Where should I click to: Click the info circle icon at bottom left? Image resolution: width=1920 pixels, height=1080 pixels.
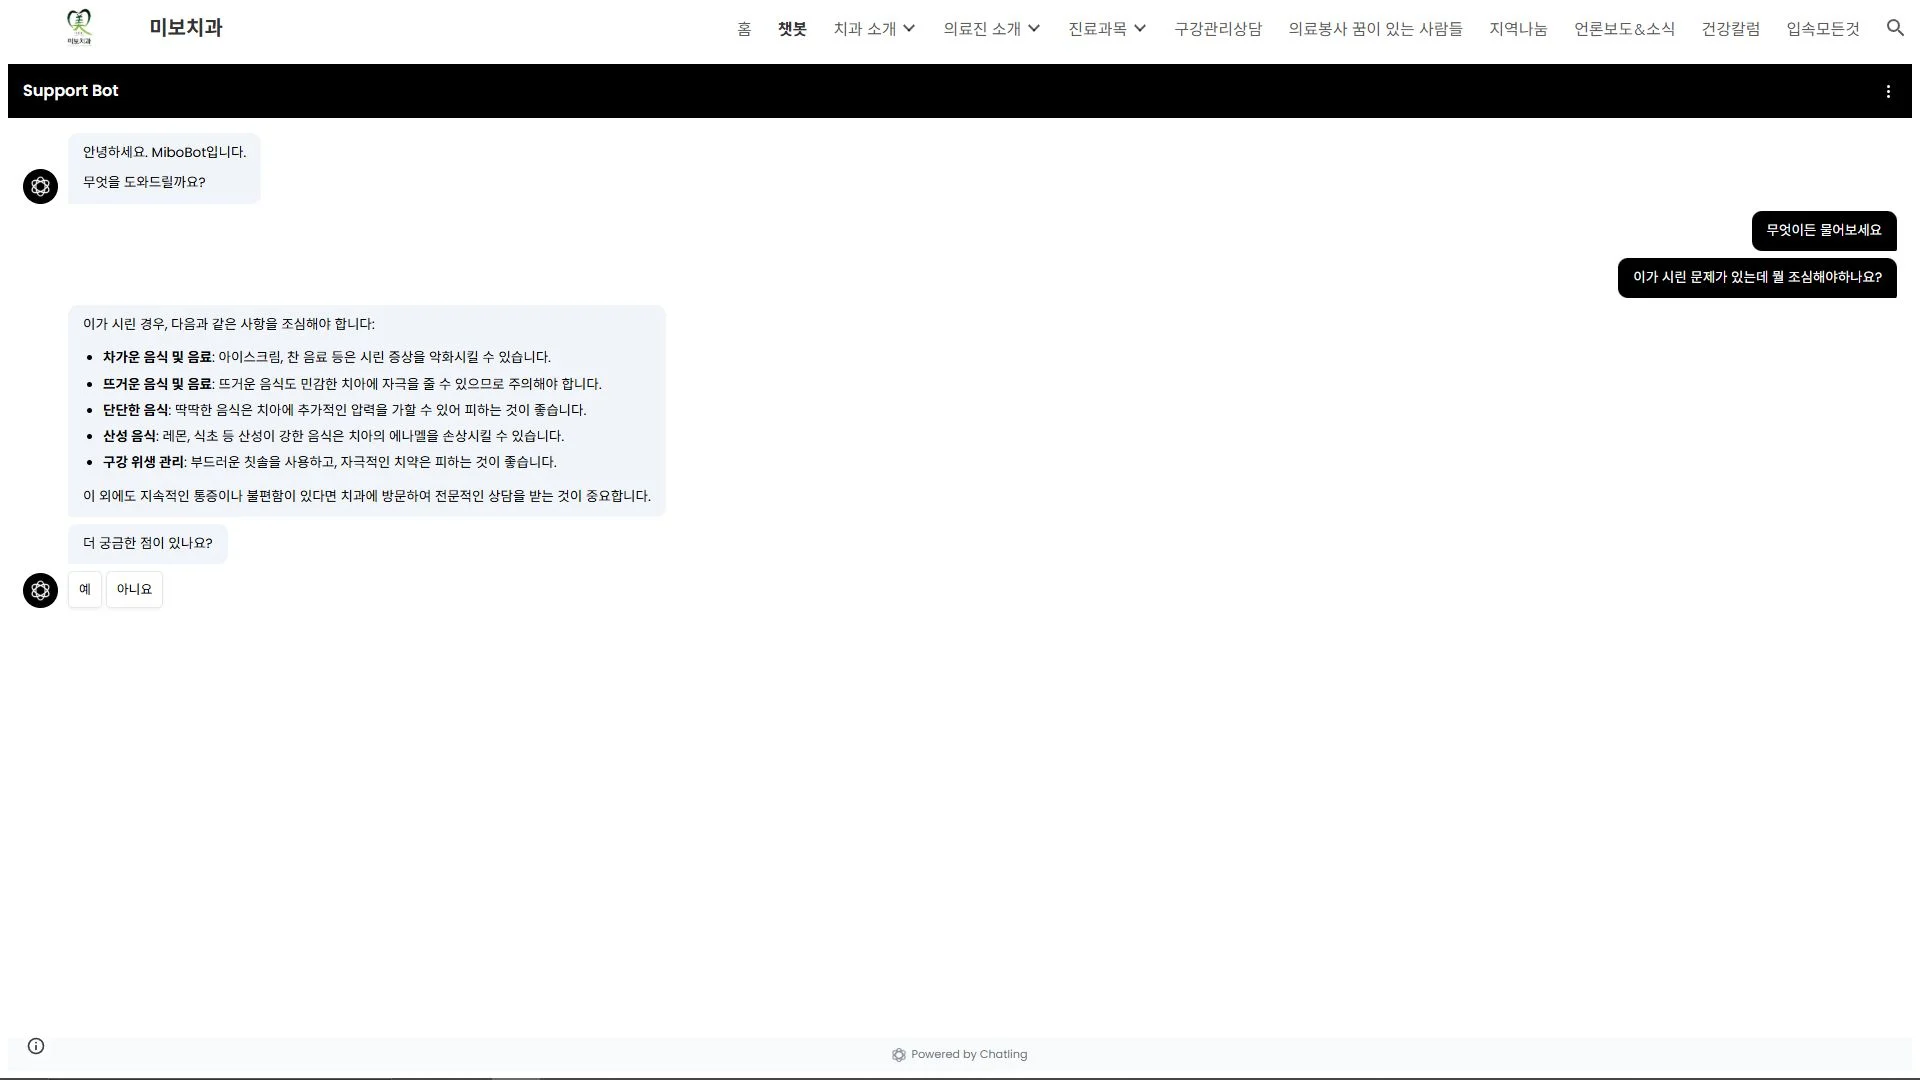36,1046
